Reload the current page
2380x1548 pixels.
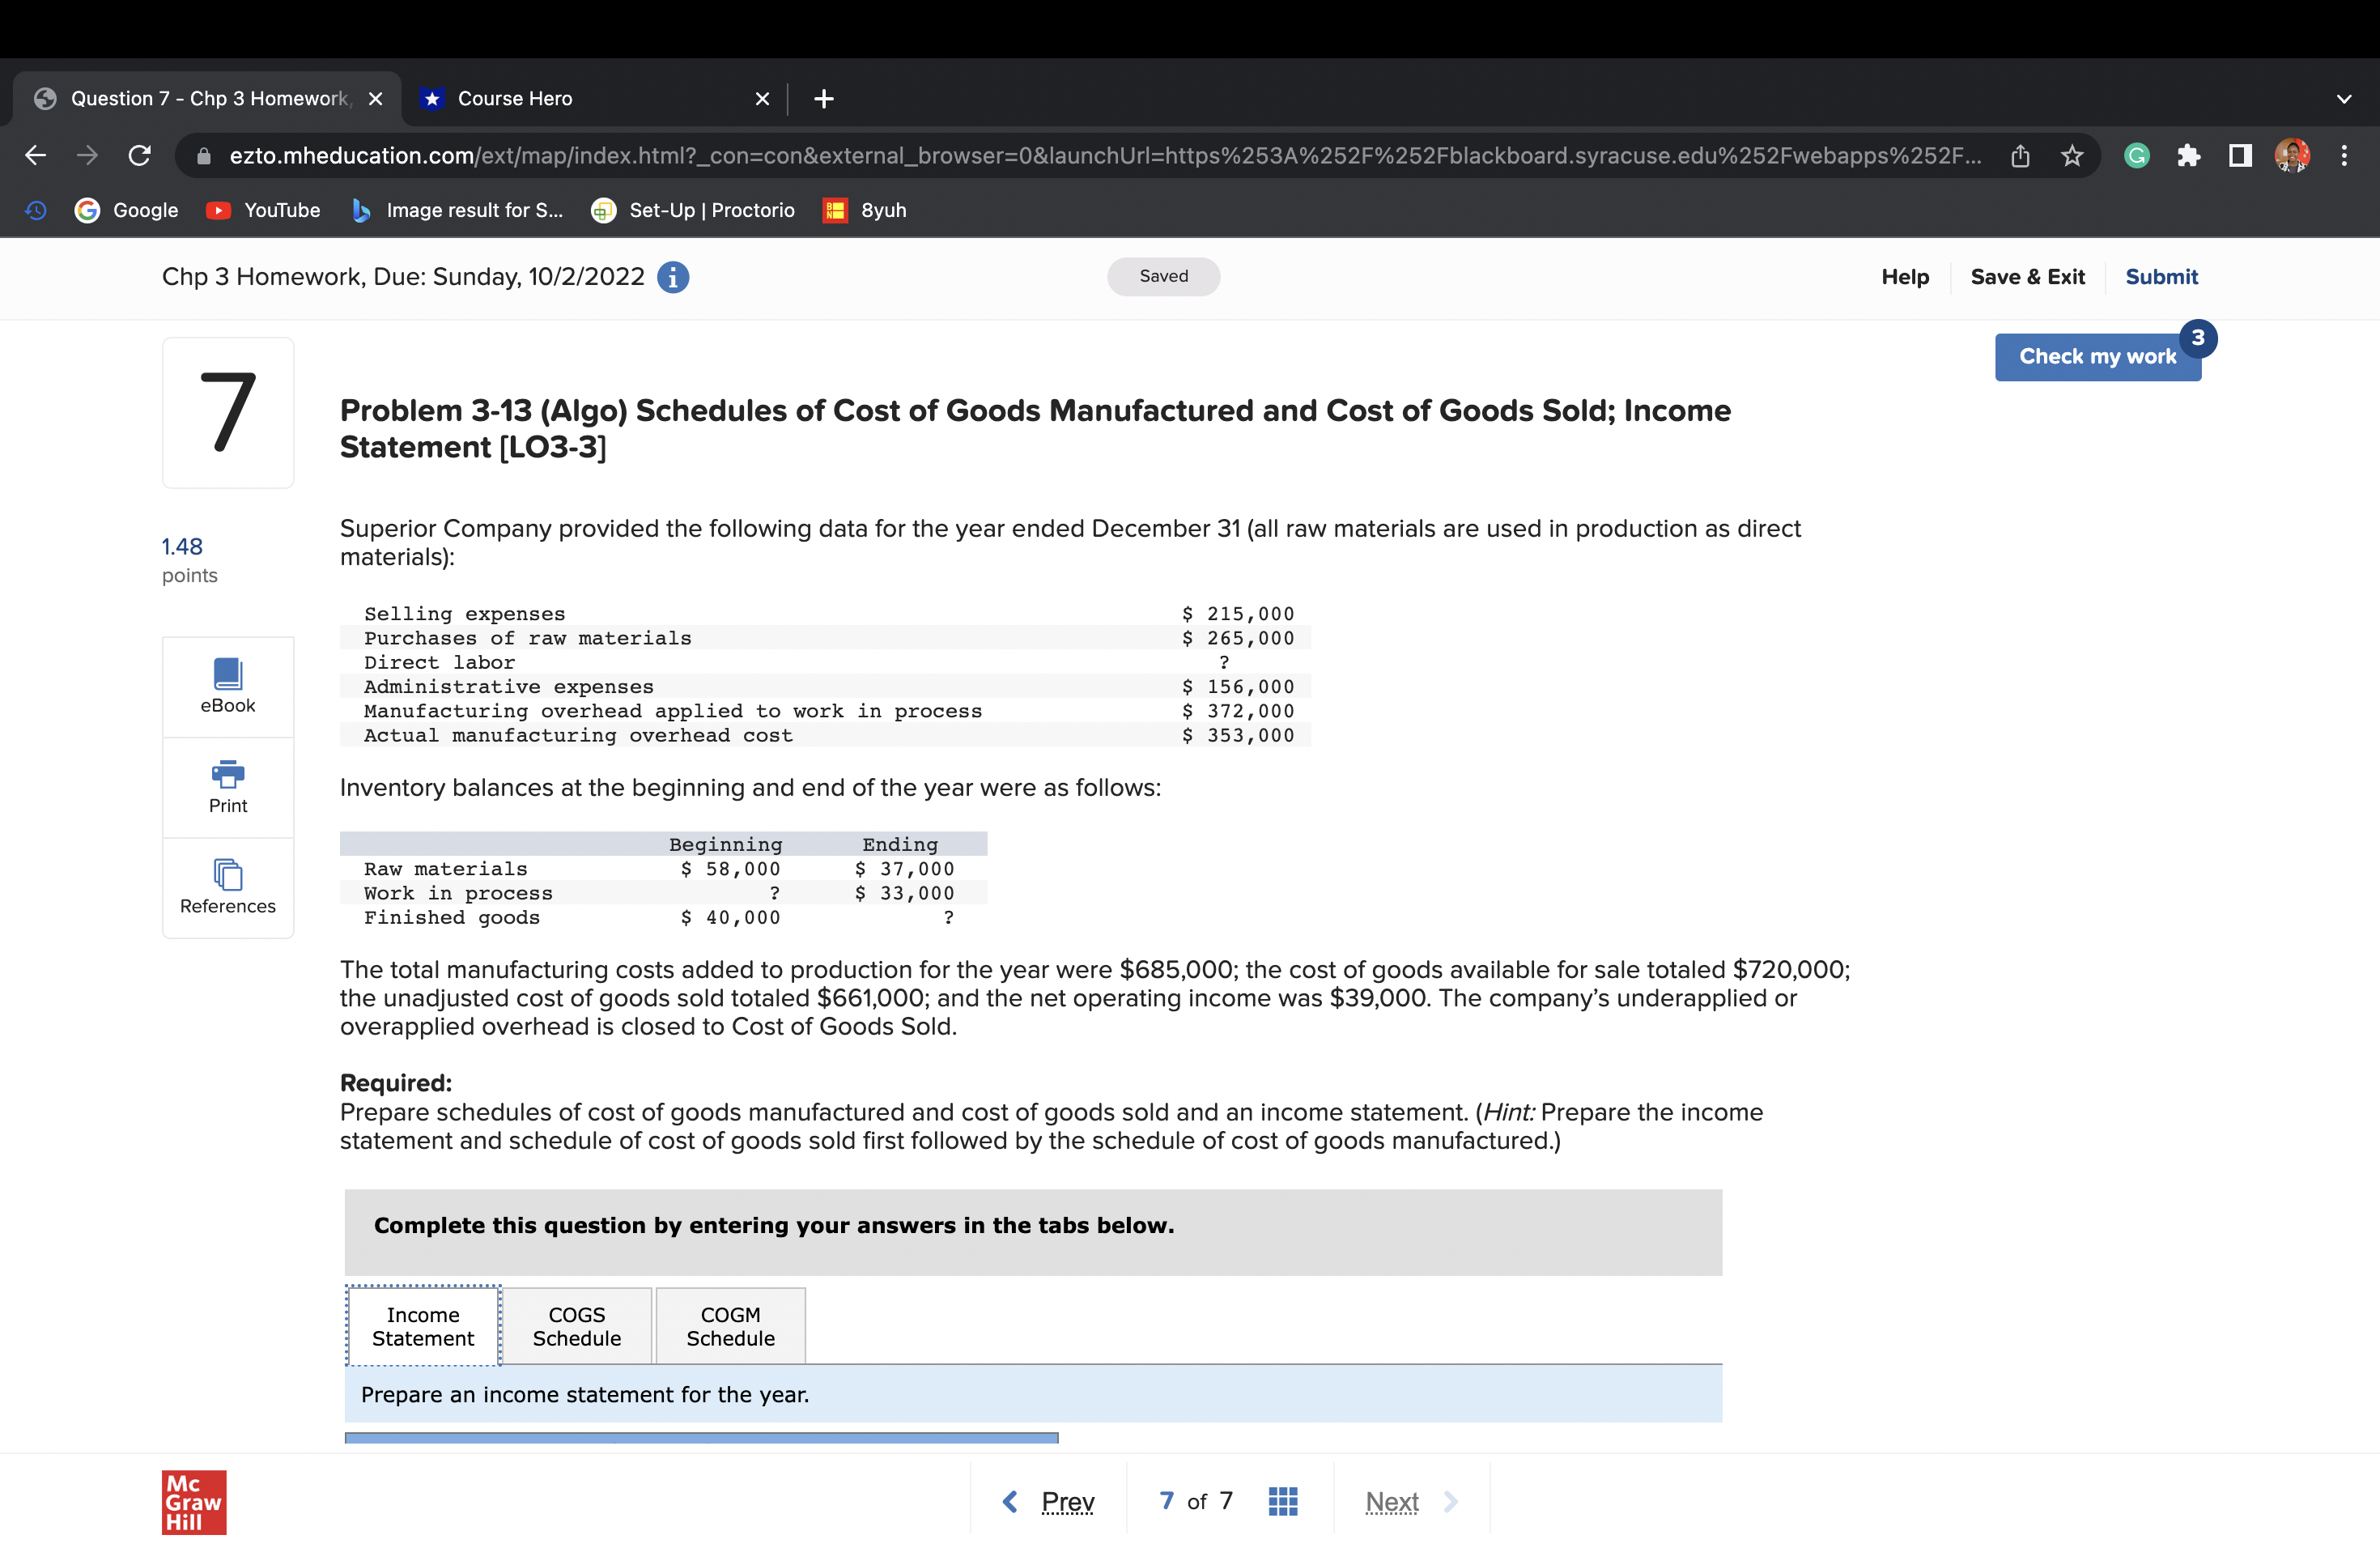[140, 156]
